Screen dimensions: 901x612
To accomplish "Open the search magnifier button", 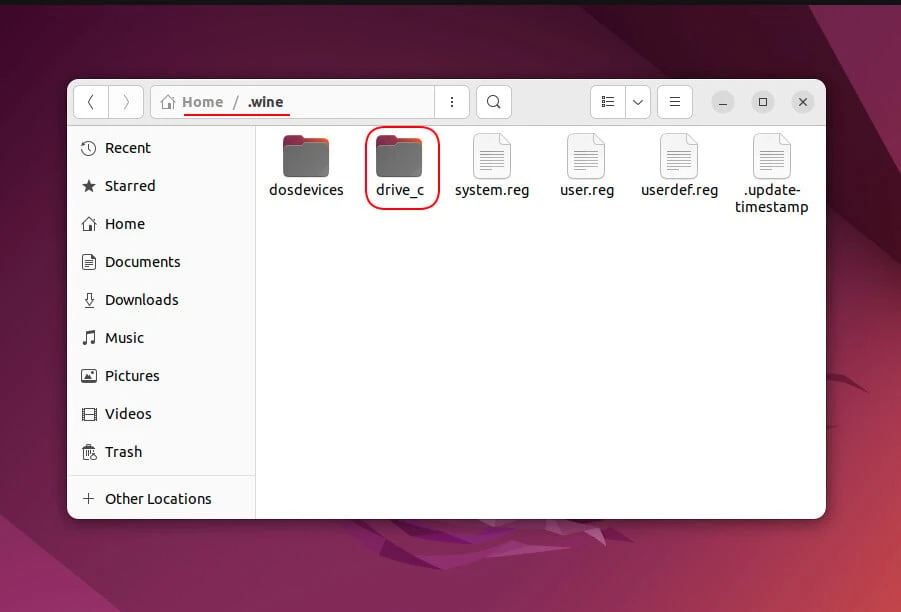I will tap(493, 102).
